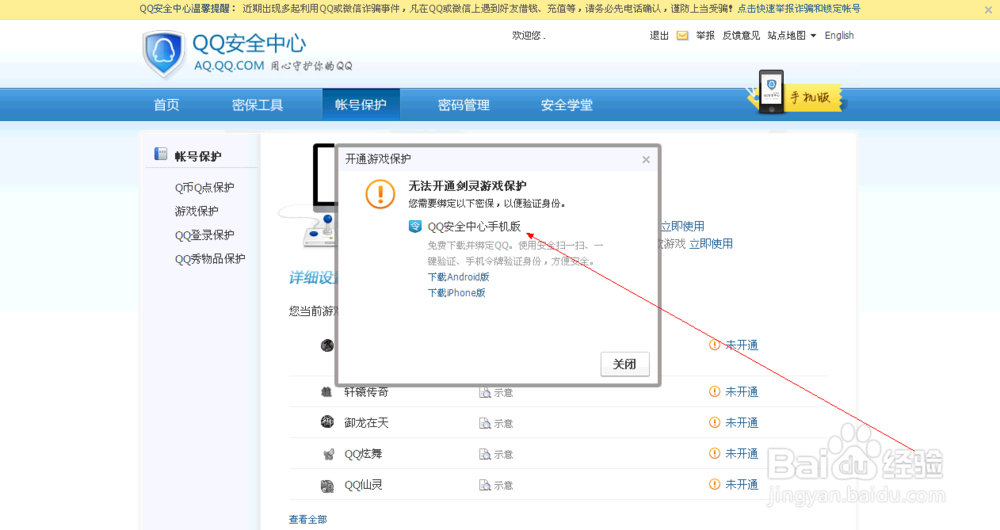Open the 首页 nav tab
The height and width of the screenshot is (530, 1000).
(166, 105)
